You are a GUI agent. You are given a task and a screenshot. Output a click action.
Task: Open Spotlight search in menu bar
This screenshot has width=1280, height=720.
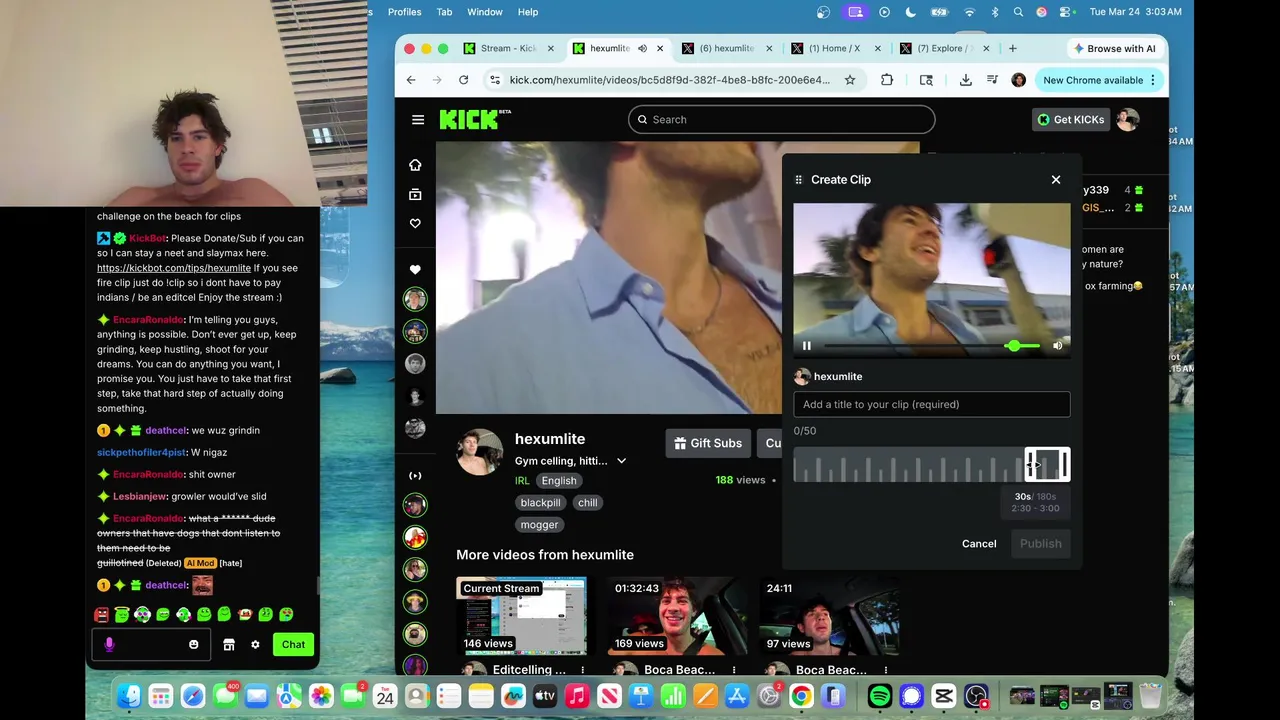pyautogui.click(x=1018, y=12)
